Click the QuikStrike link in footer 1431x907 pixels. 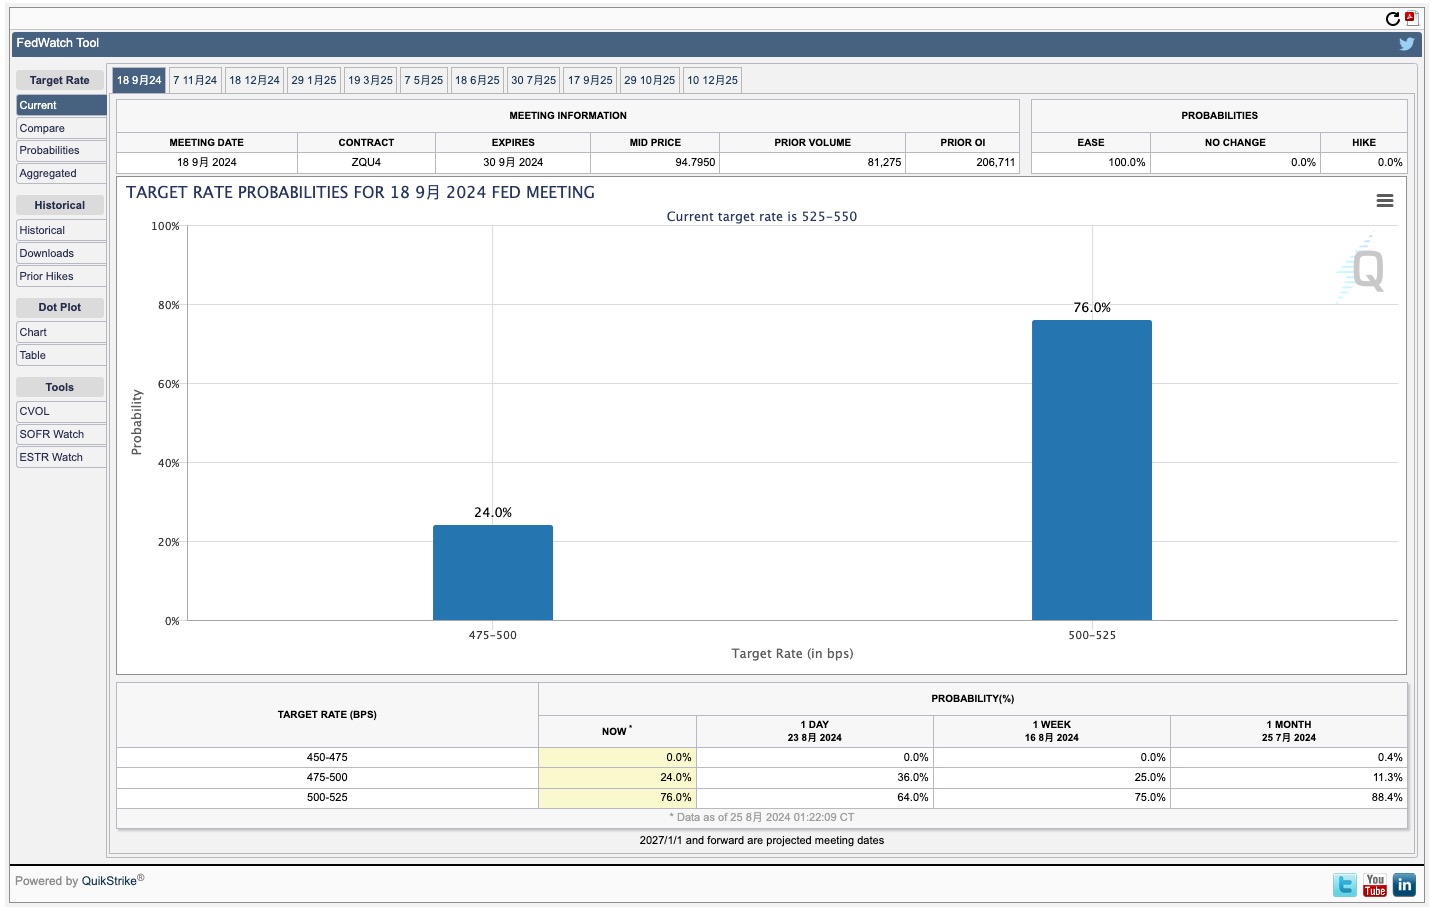[x=109, y=881]
